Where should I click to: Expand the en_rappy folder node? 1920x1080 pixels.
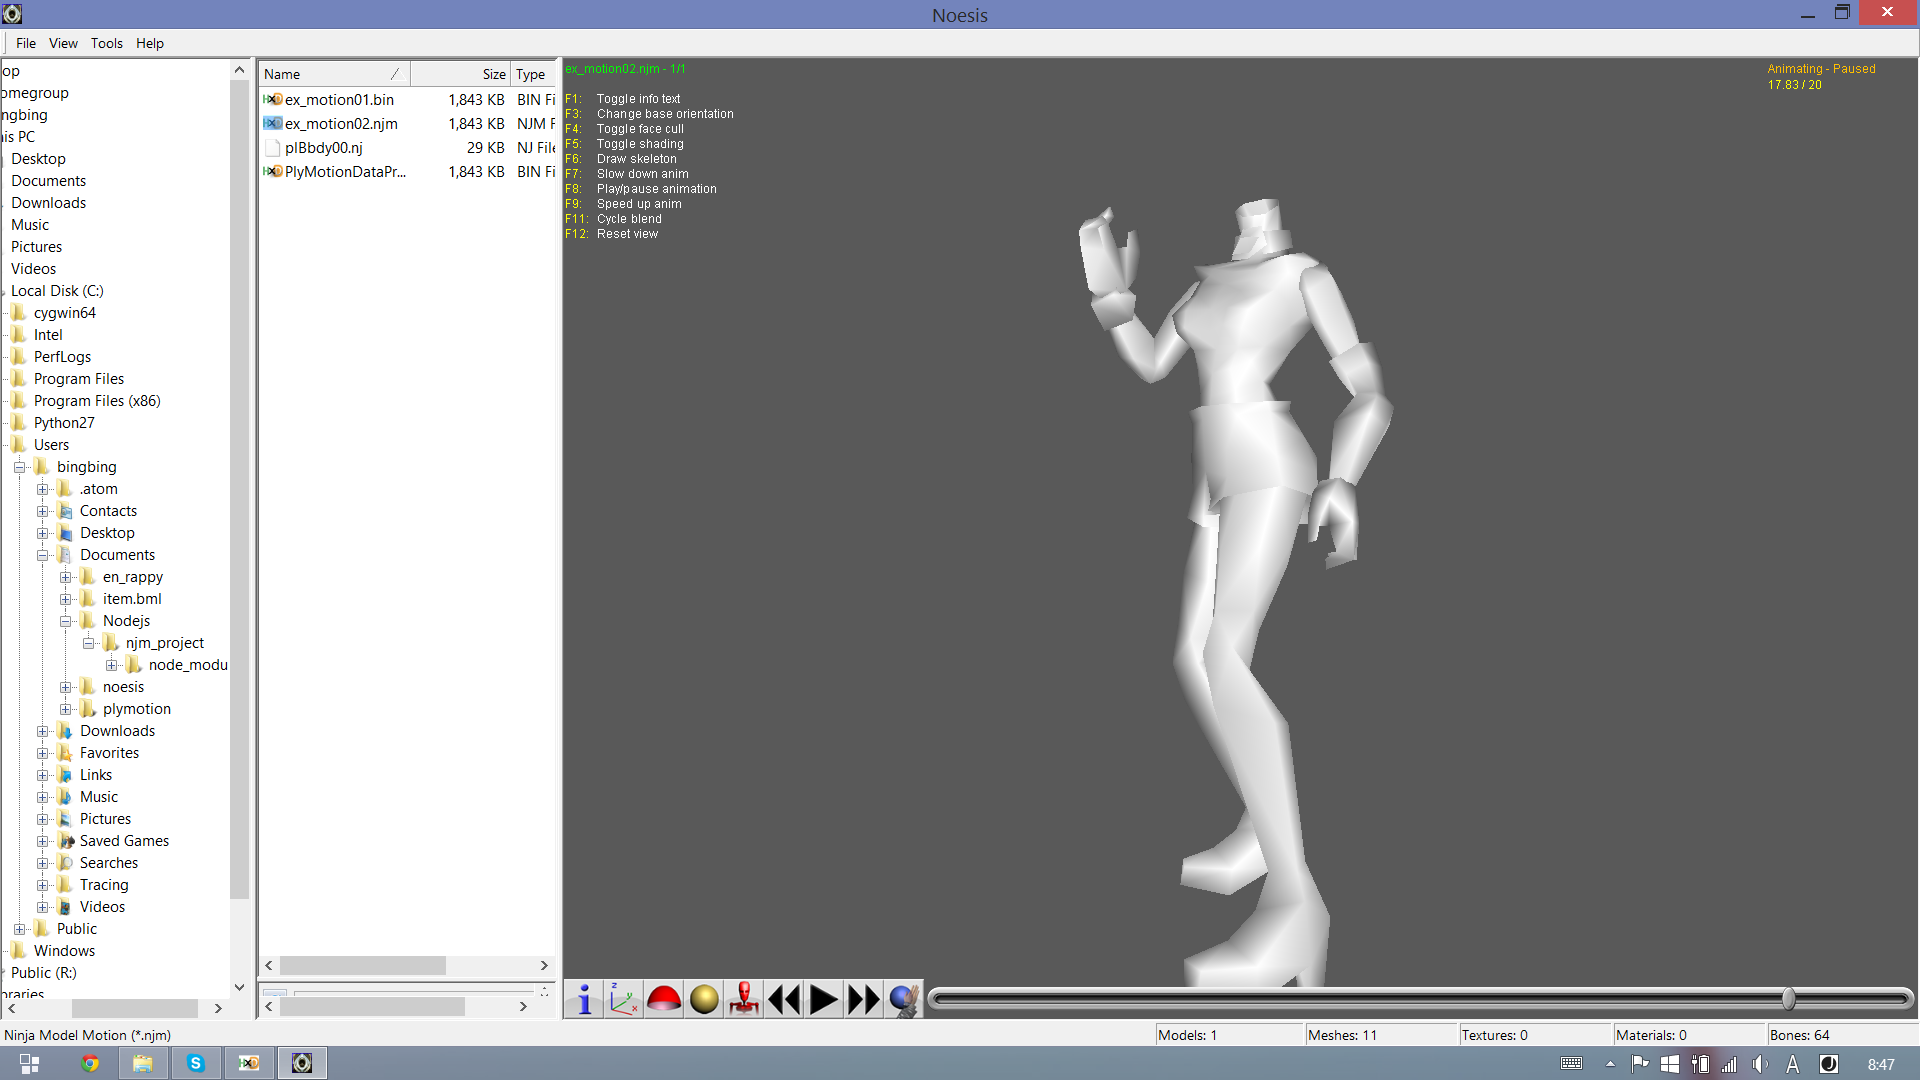pos(65,577)
